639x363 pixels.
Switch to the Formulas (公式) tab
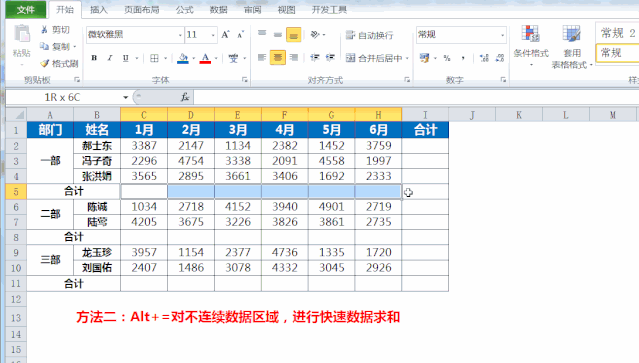click(185, 10)
